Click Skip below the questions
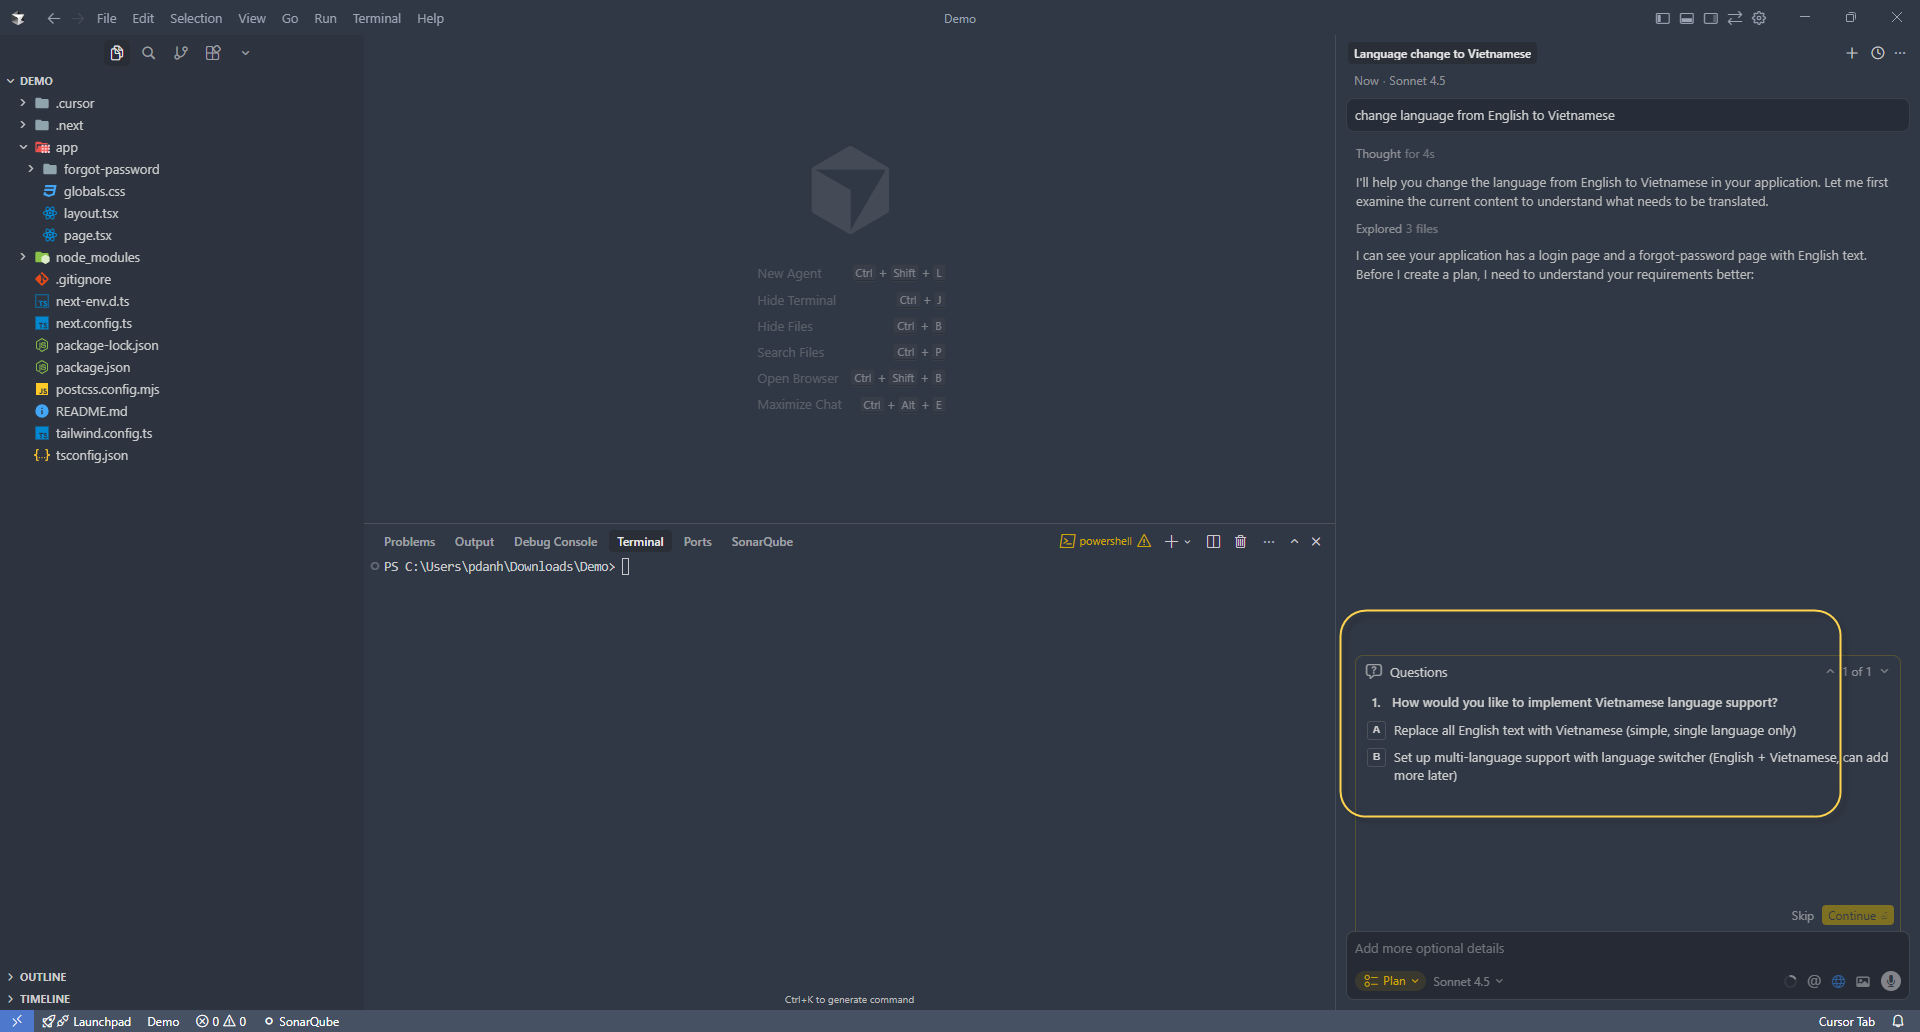Screen dimensions: 1920x1032 (1802, 915)
